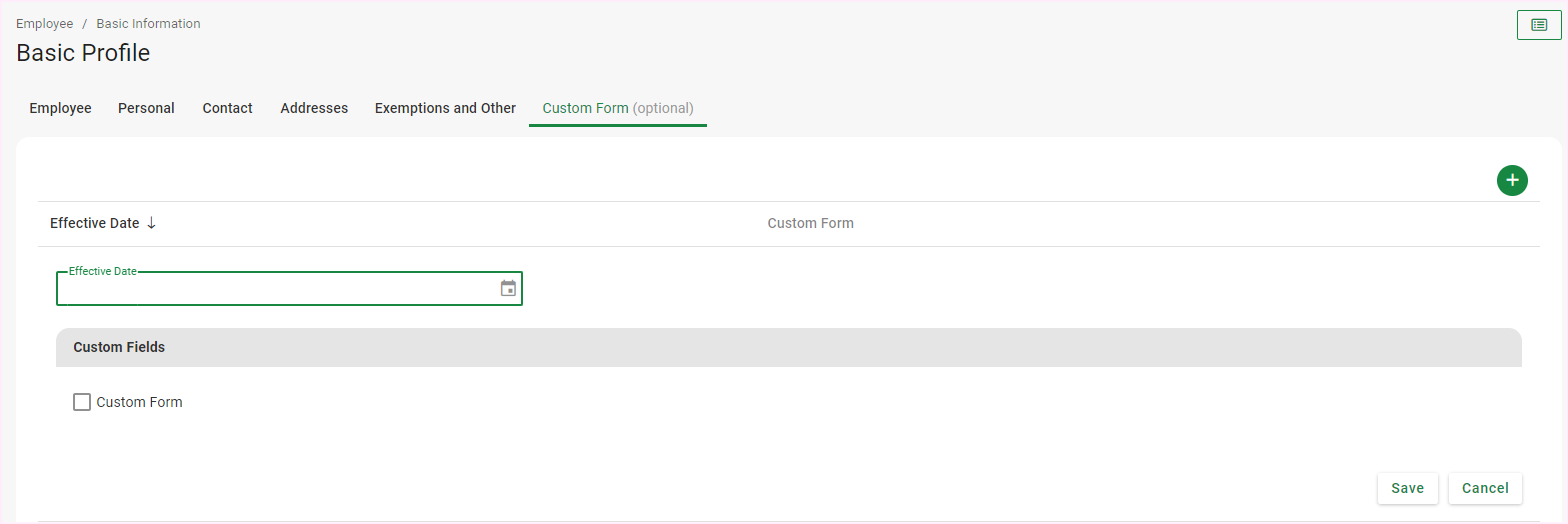Viewport: 1568px width, 524px height.
Task: Collapse the Custom Fields section header
Action: pyautogui.click(x=788, y=347)
